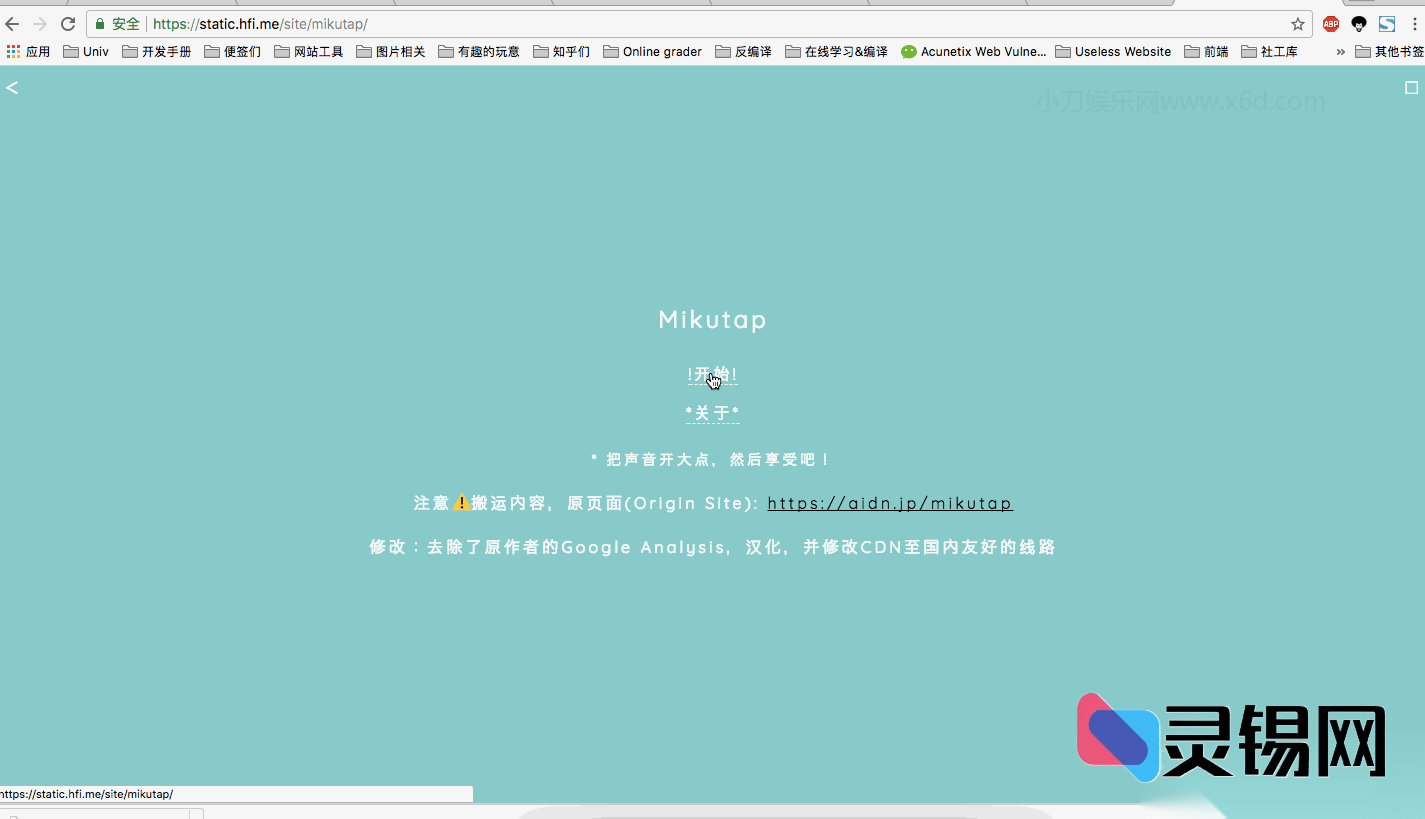This screenshot has width=1425, height=819.
Task: Open the 前端 bookmarks folder
Action: pos(1206,51)
